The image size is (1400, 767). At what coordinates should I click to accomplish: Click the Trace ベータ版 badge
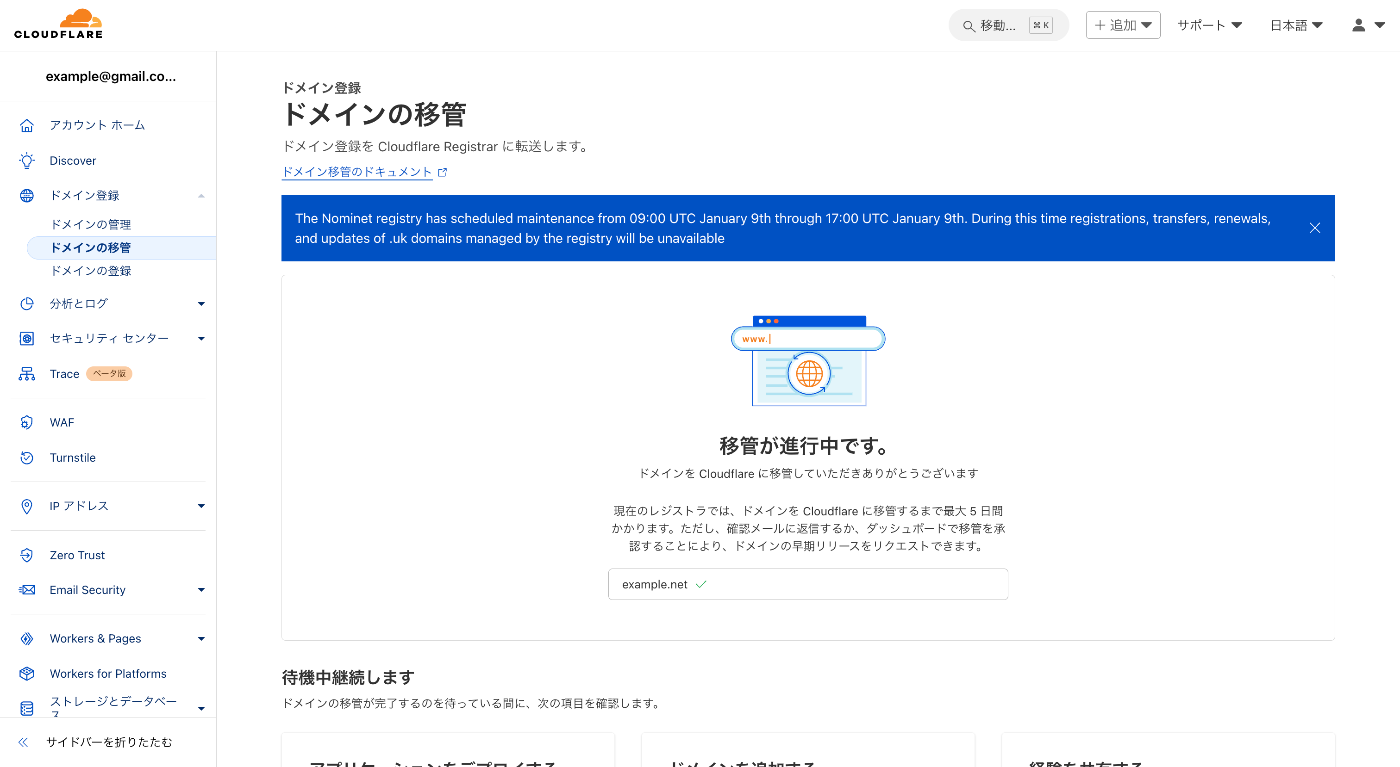tap(109, 374)
